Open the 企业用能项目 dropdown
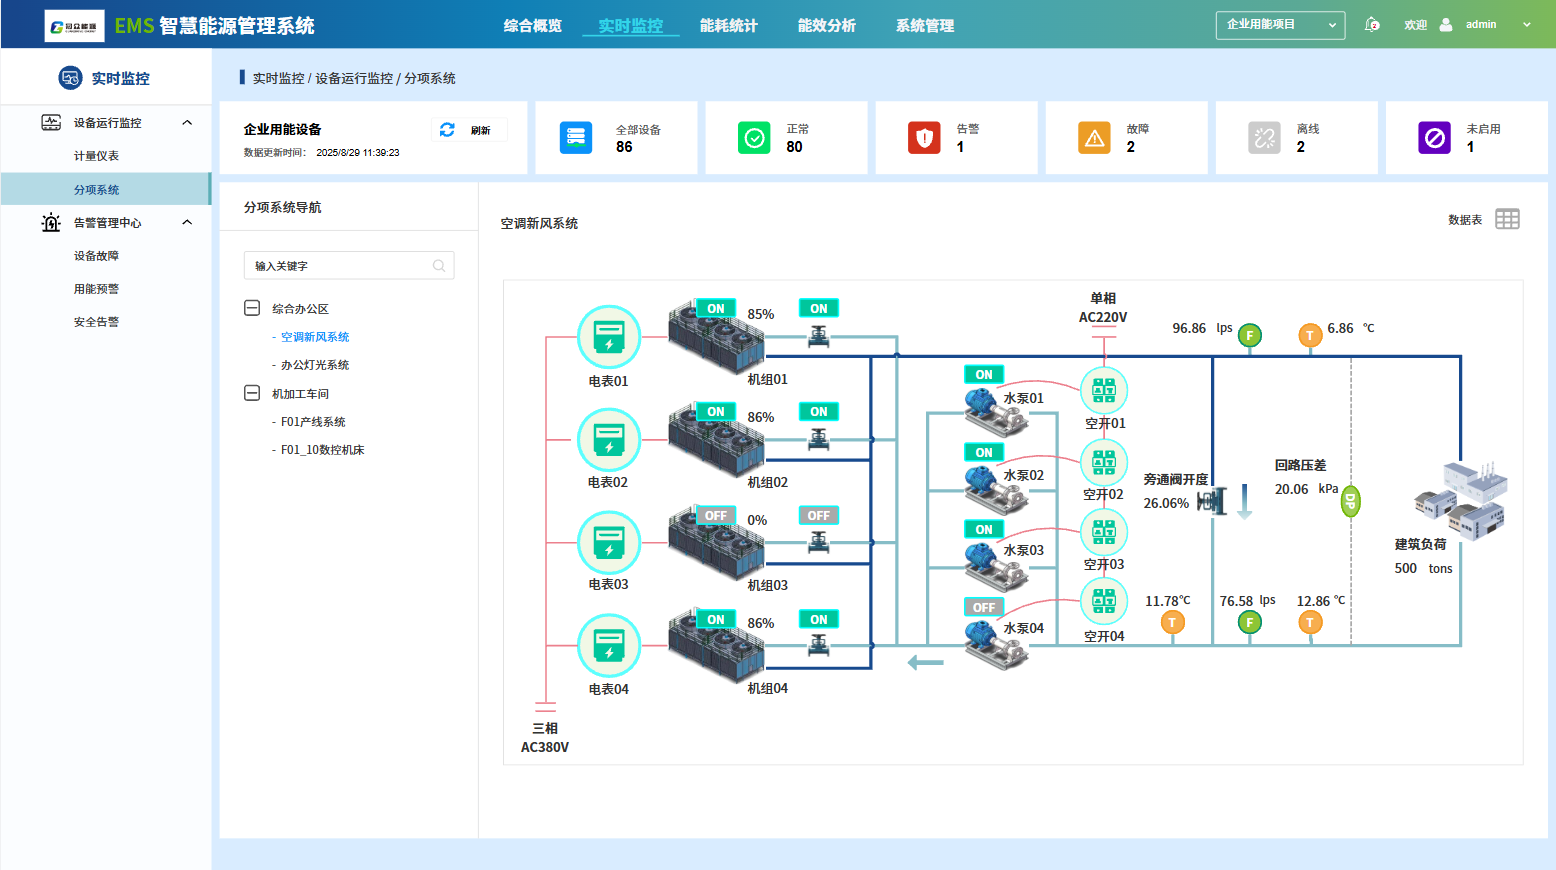 pos(1280,25)
